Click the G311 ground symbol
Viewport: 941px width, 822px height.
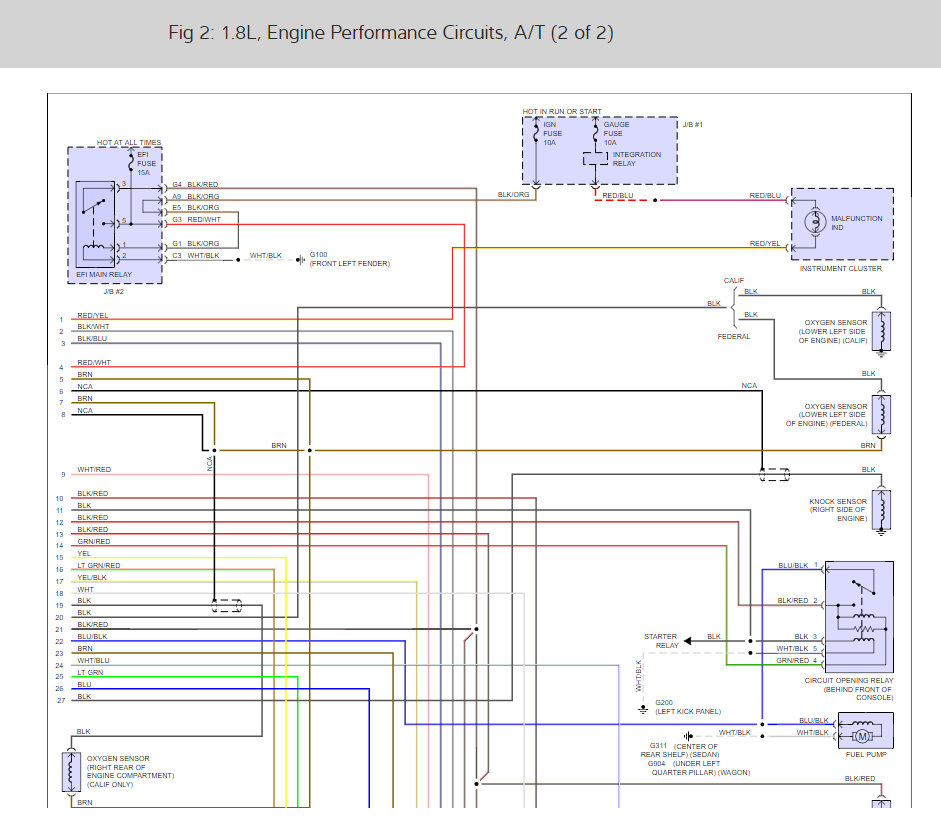(x=688, y=736)
